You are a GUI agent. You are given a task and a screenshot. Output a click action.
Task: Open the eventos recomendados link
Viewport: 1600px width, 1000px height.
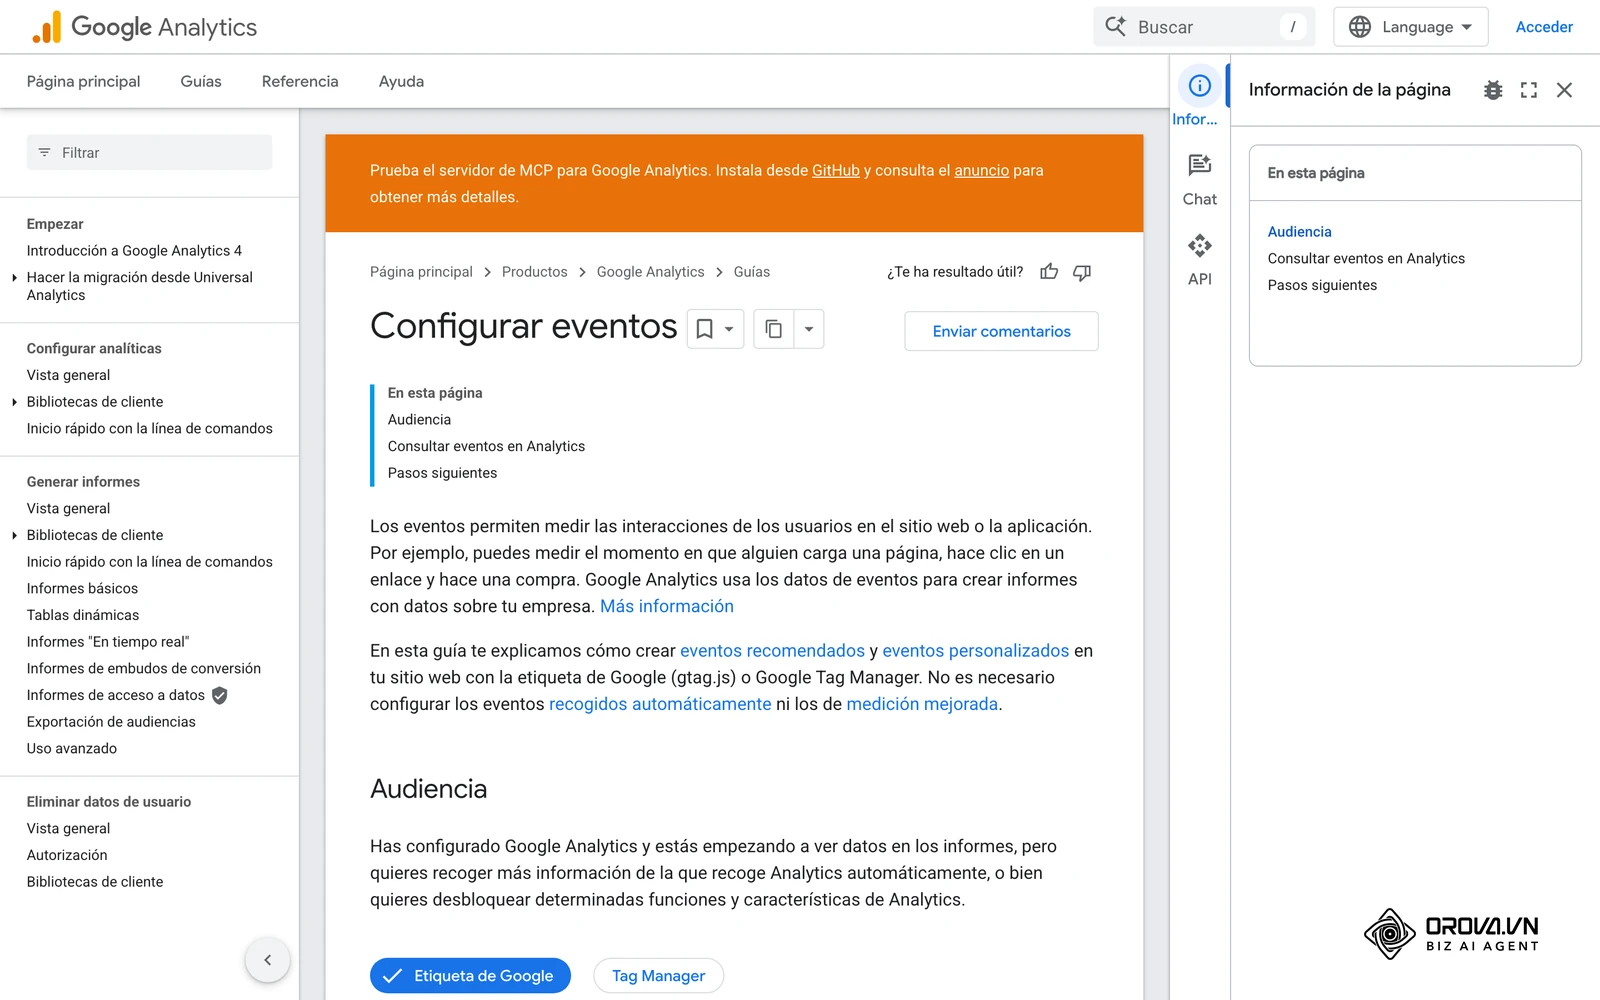[x=772, y=651]
